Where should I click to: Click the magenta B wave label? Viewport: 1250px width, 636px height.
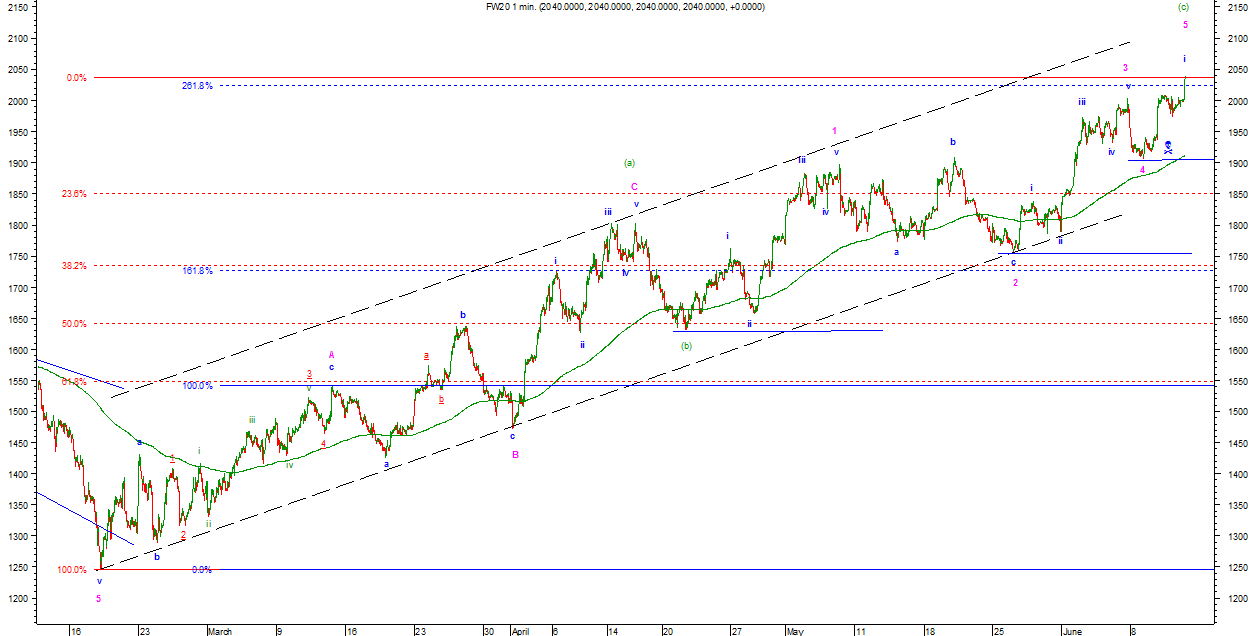click(515, 454)
